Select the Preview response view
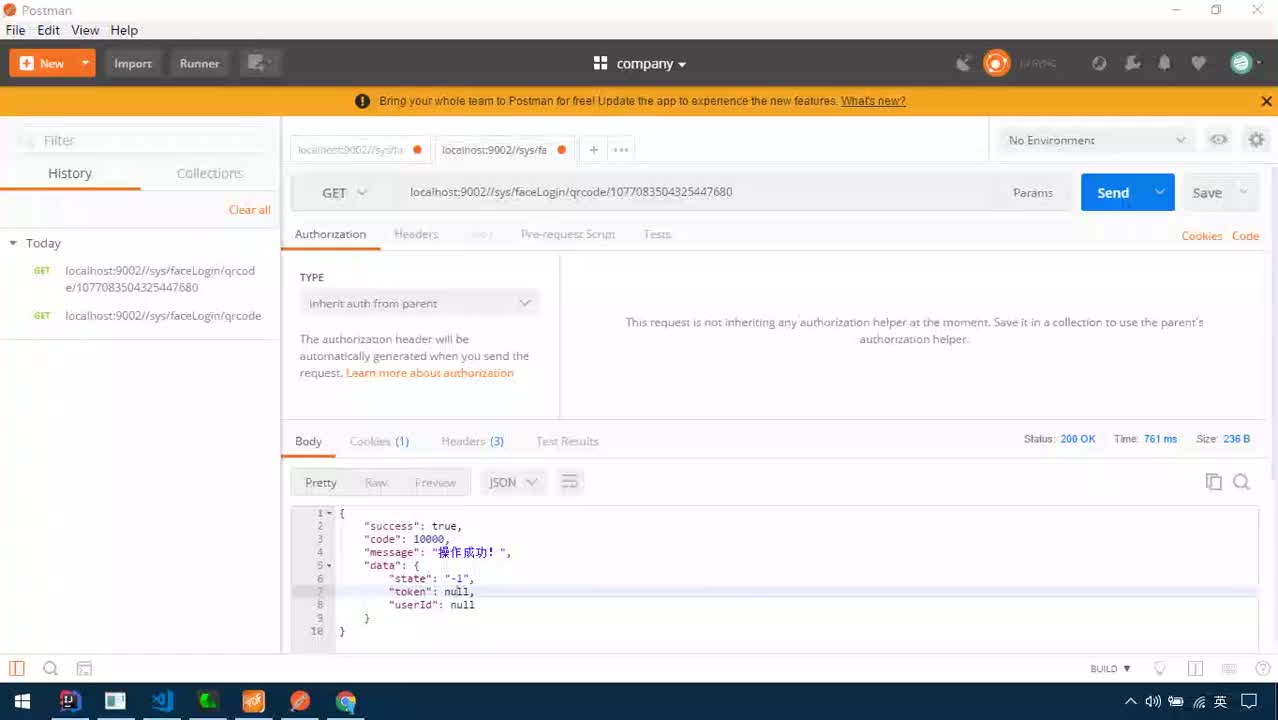 [435, 483]
